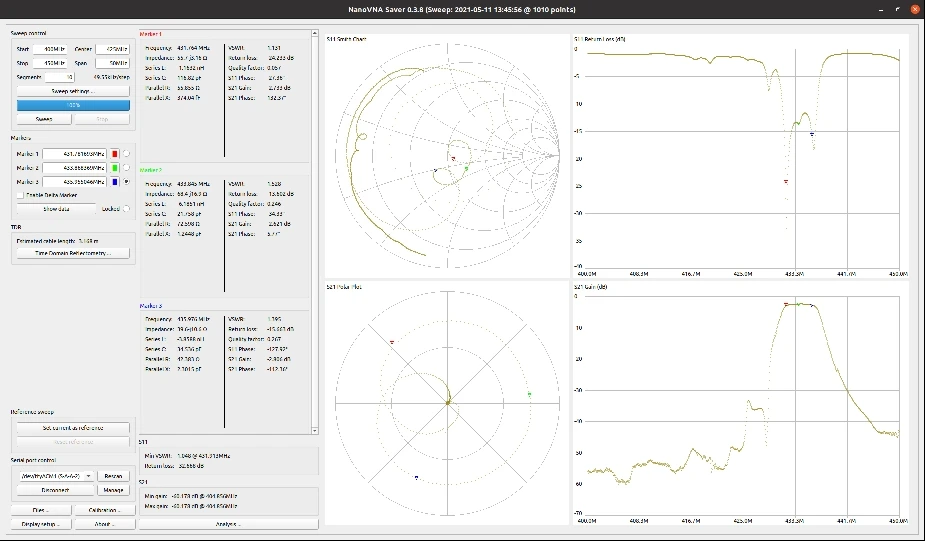Click blue marker on S21 Polar Plot
The height and width of the screenshot is (541, 925).
point(416,478)
